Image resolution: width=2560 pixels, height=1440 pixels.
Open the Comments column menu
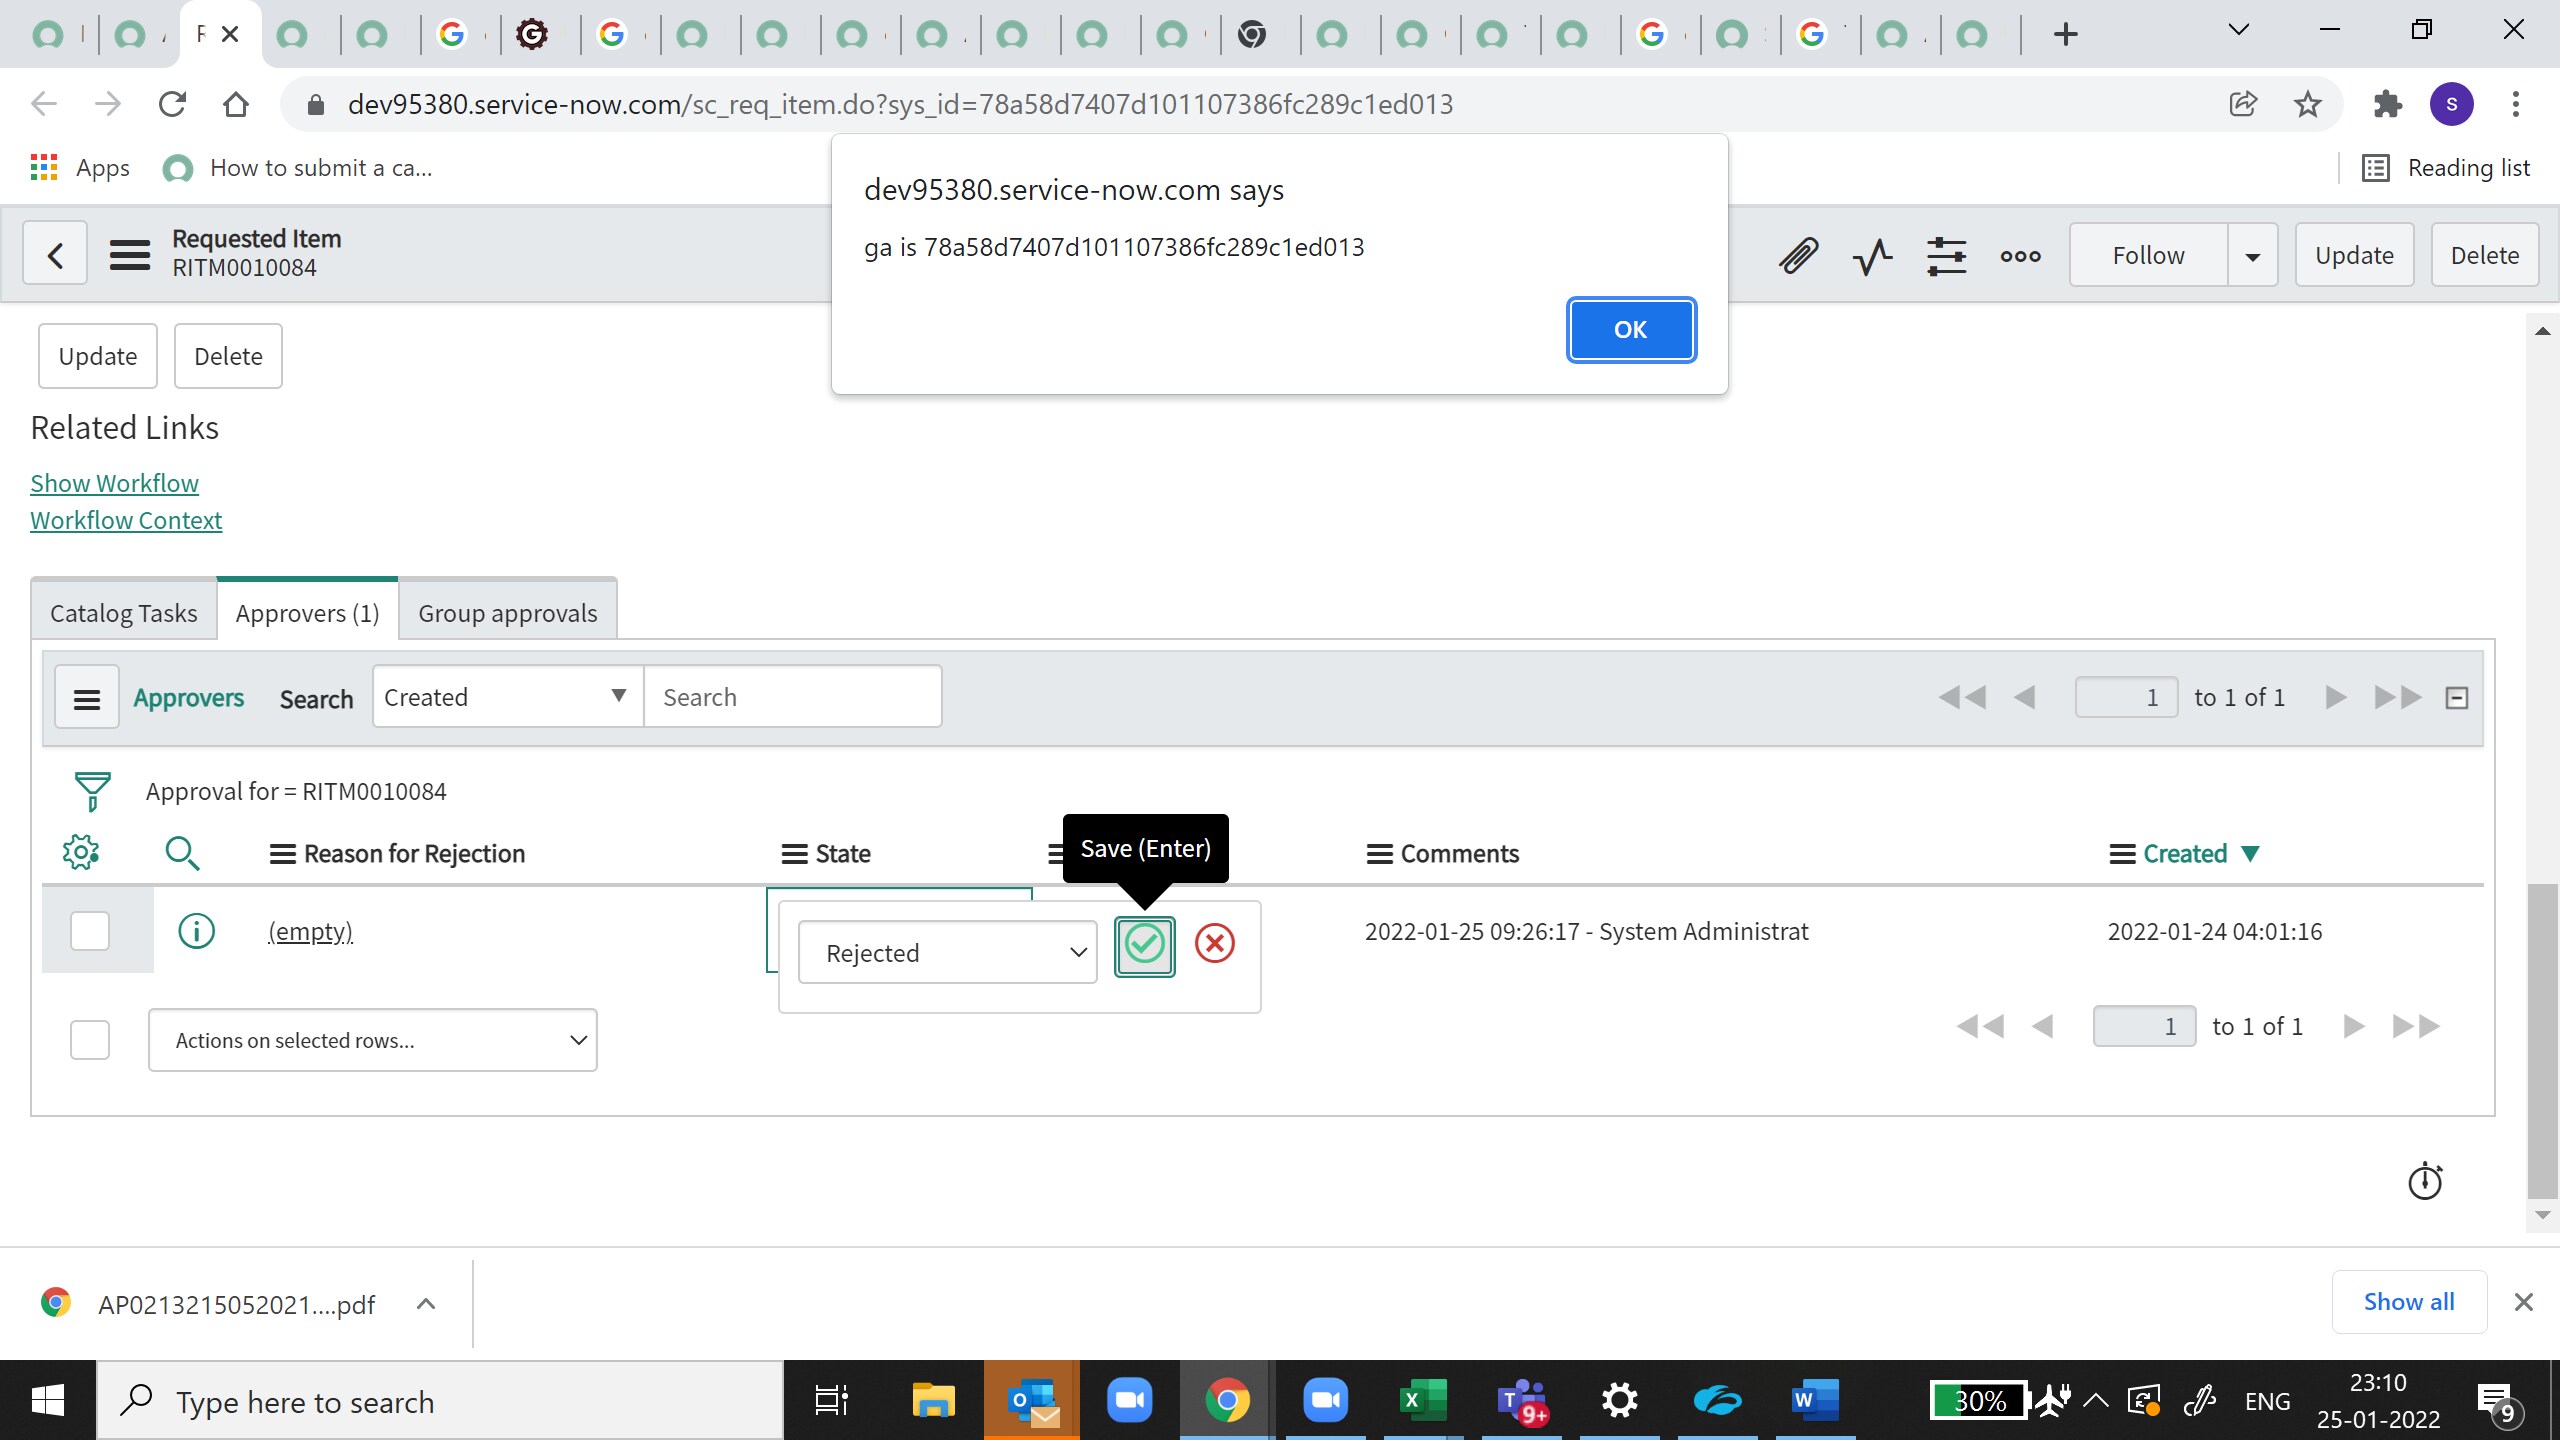pyautogui.click(x=1379, y=854)
